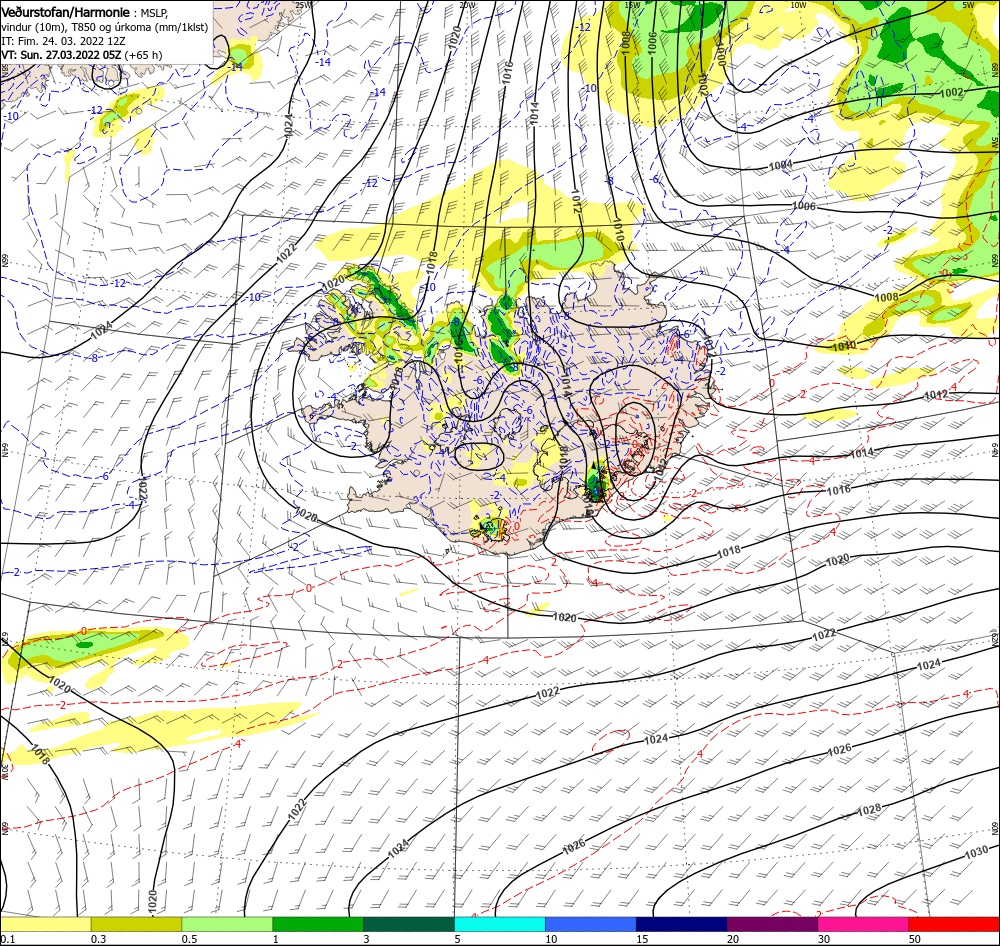Click the "0.1" legend value
This screenshot has width=1000, height=946.
tap(7, 939)
